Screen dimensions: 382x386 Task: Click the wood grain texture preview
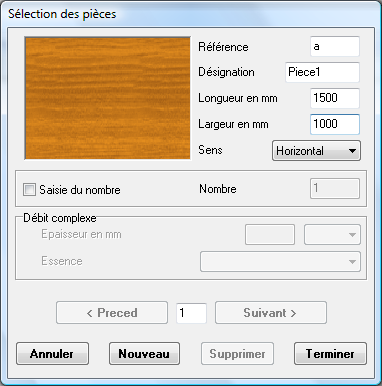[x=108, y=98]
